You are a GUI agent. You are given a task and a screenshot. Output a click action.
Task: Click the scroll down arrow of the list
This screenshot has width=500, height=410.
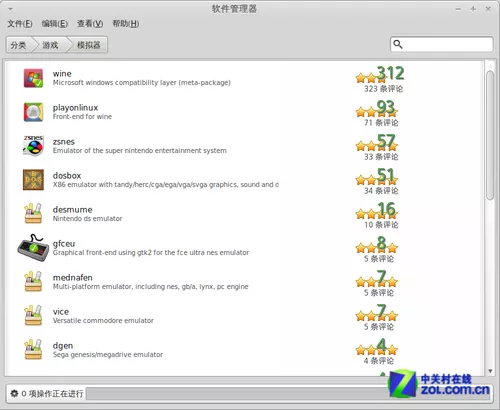(x=490, y=371)
